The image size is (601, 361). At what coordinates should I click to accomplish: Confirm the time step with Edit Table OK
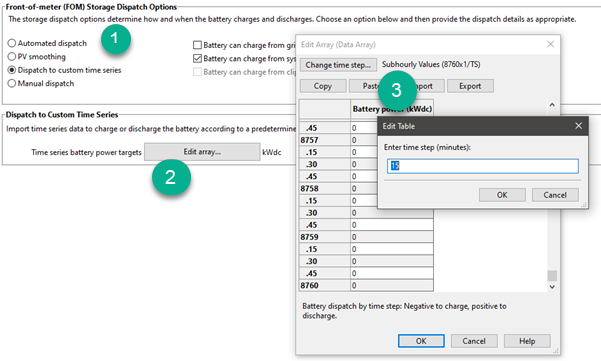click(x=502, y=195)
